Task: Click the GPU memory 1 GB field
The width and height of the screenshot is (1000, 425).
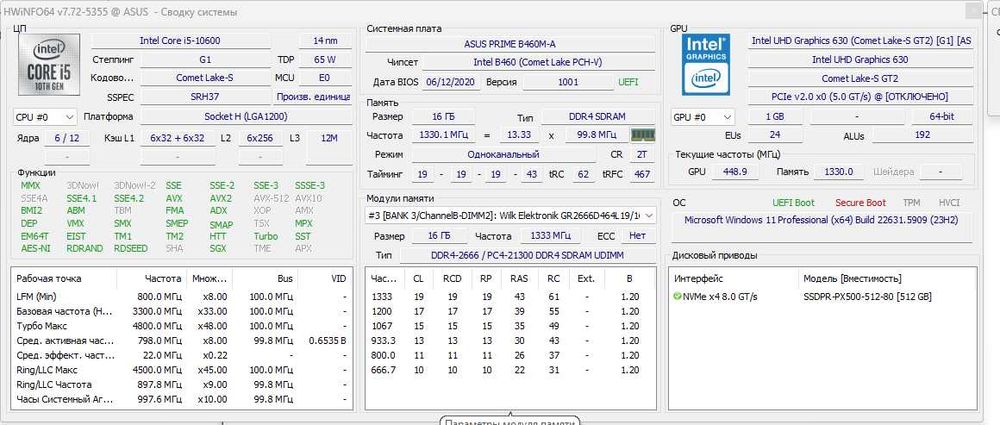Action: tap(775, 117)
